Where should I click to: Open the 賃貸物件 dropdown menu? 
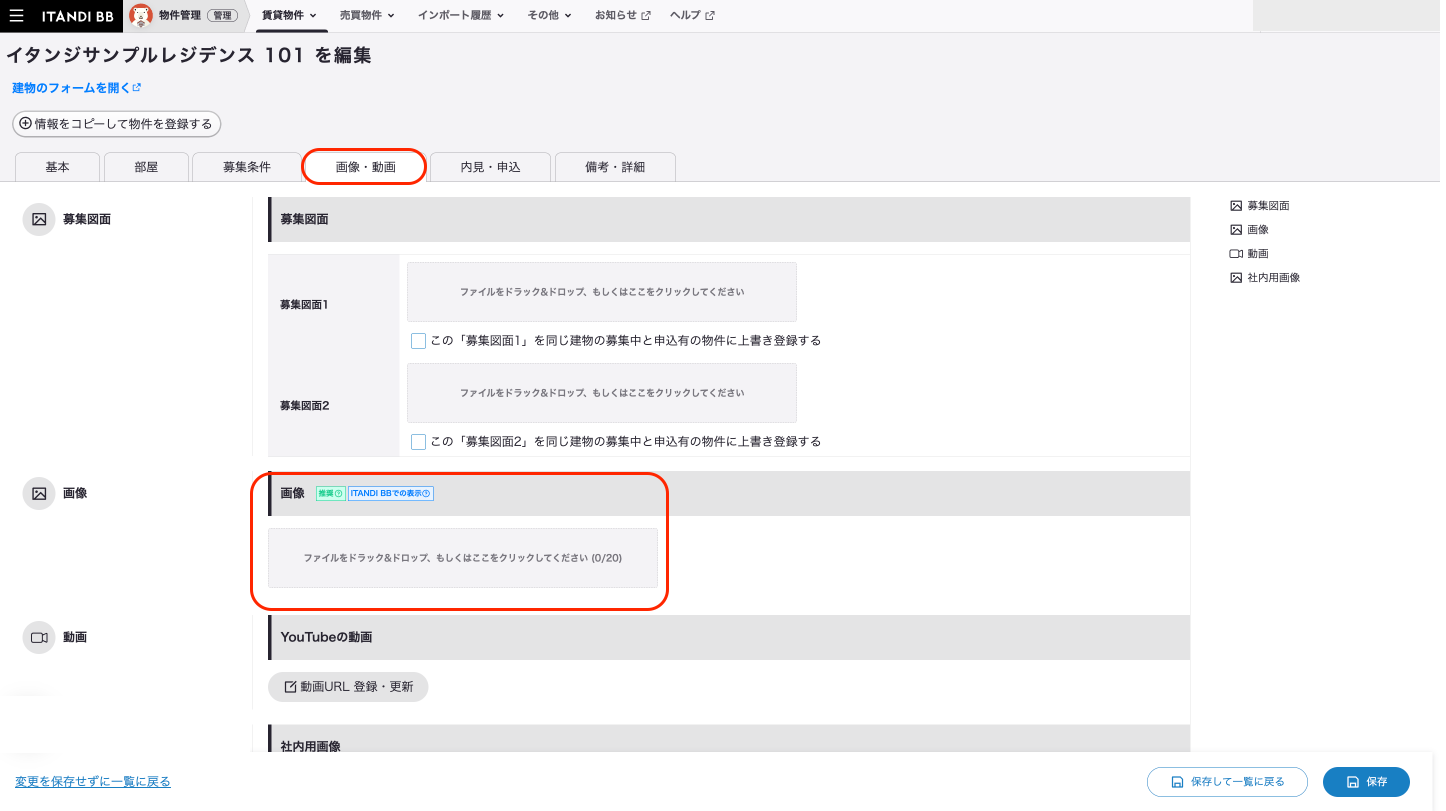tap(289, 16)
